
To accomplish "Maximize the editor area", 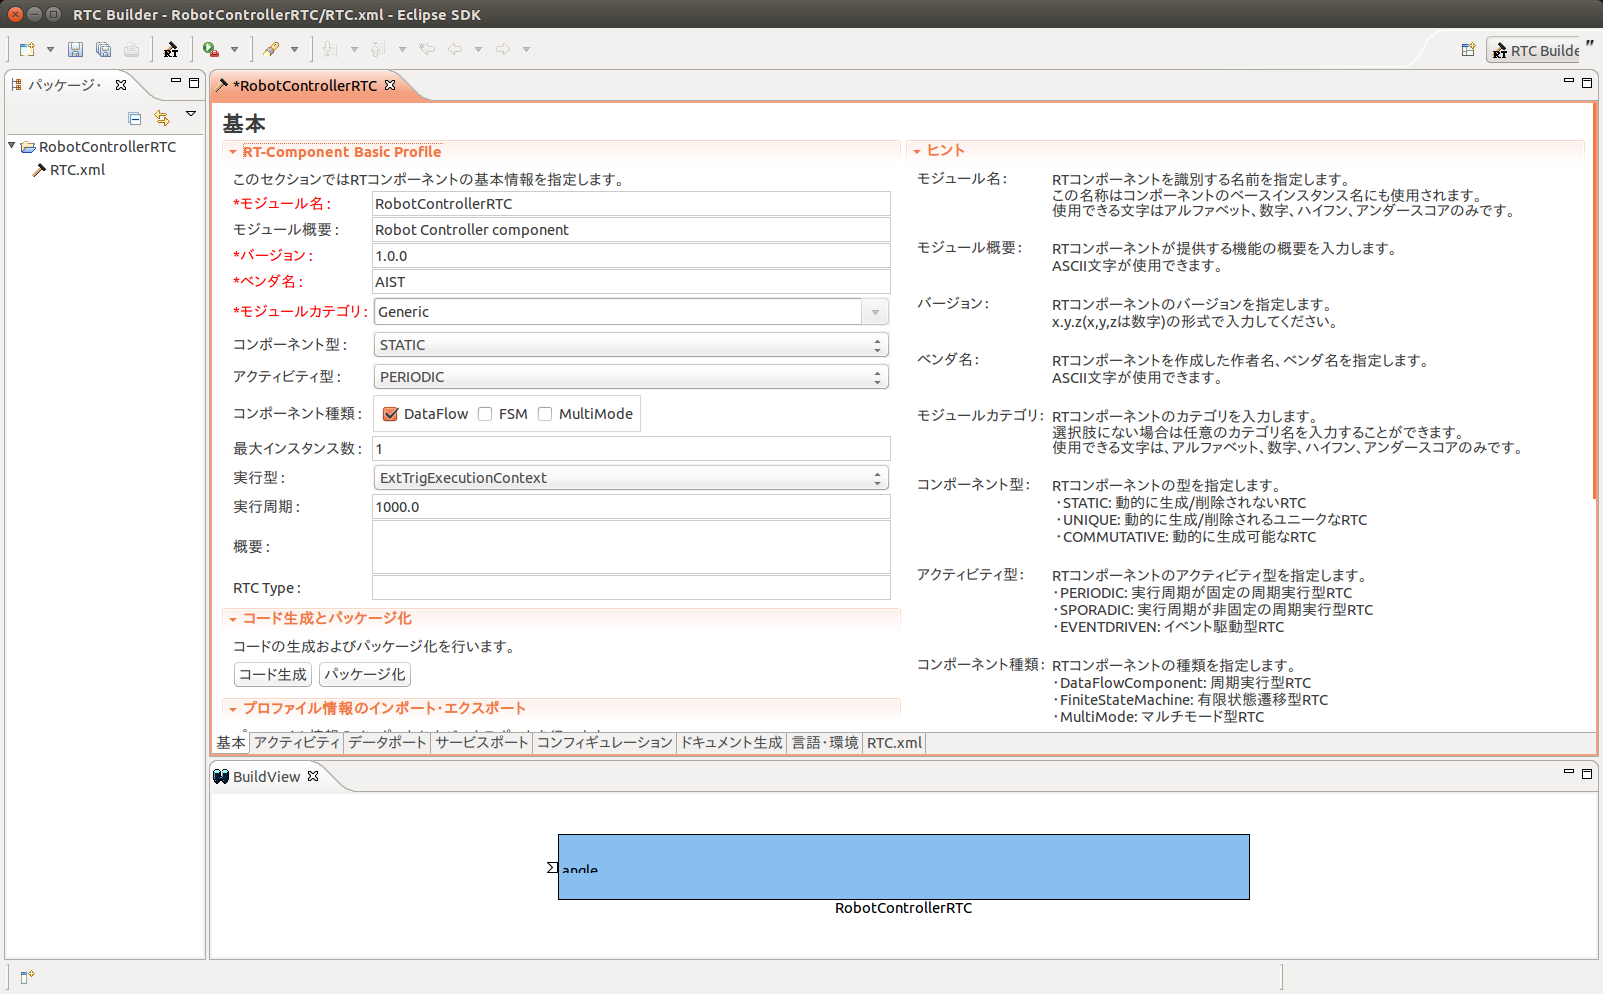I will (x=1587, y=83).
